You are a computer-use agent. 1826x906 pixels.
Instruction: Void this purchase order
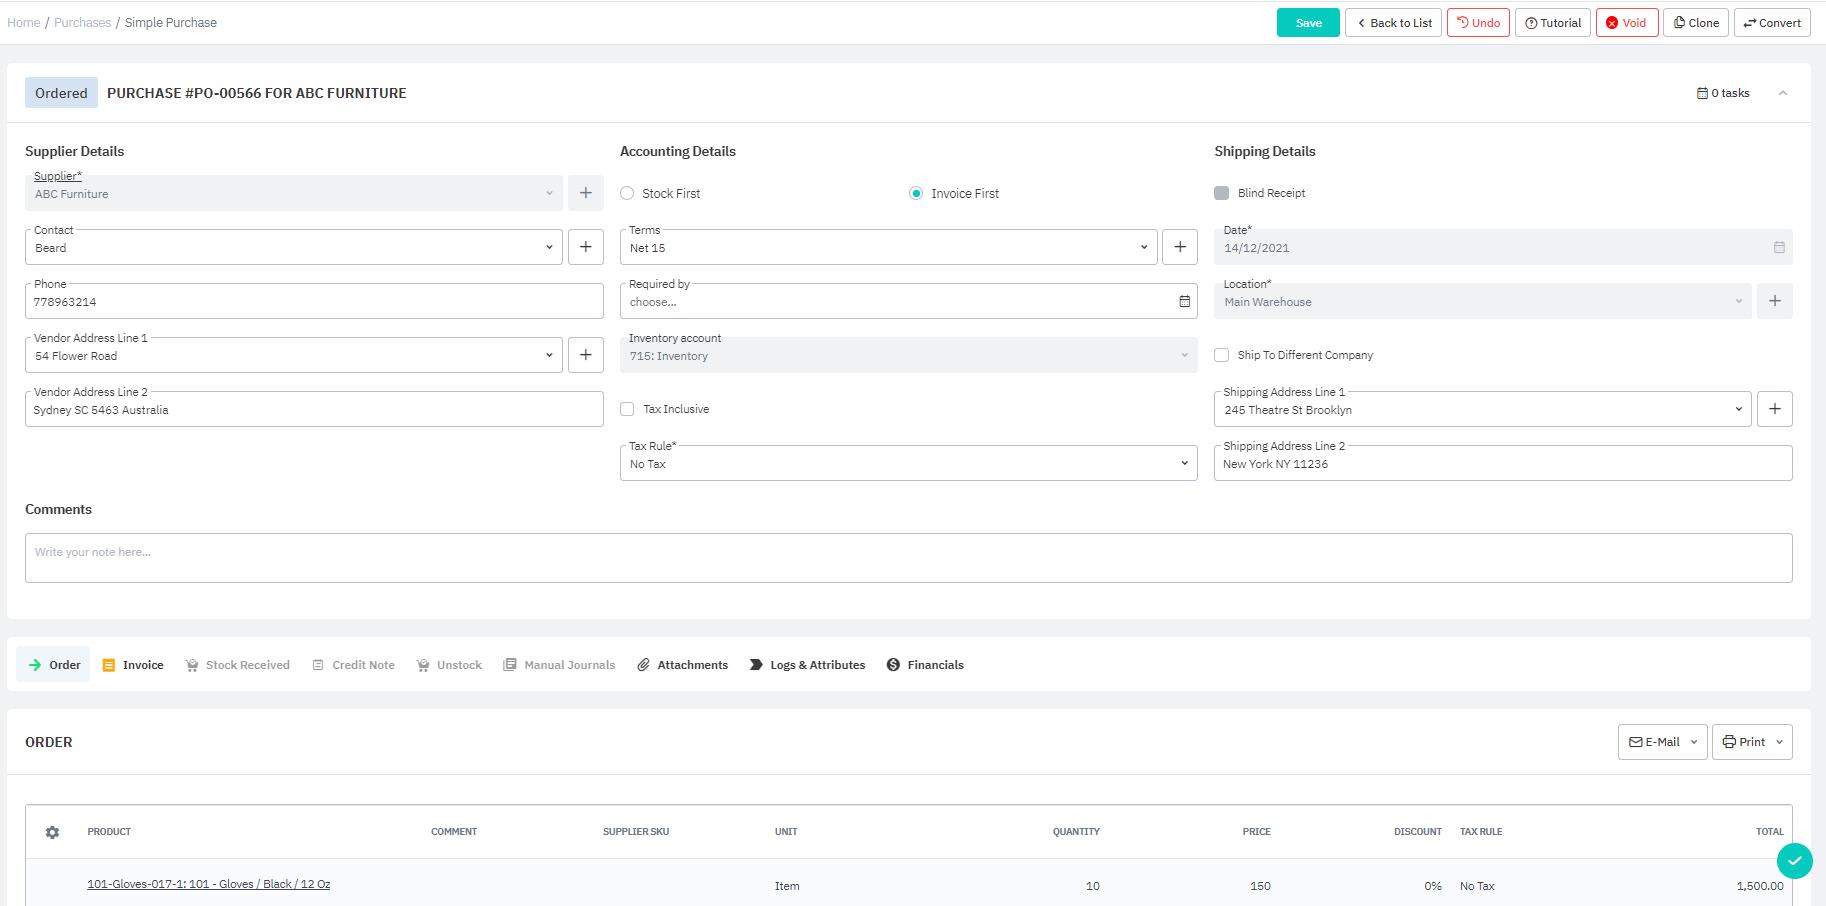(x=1627, y=23)
